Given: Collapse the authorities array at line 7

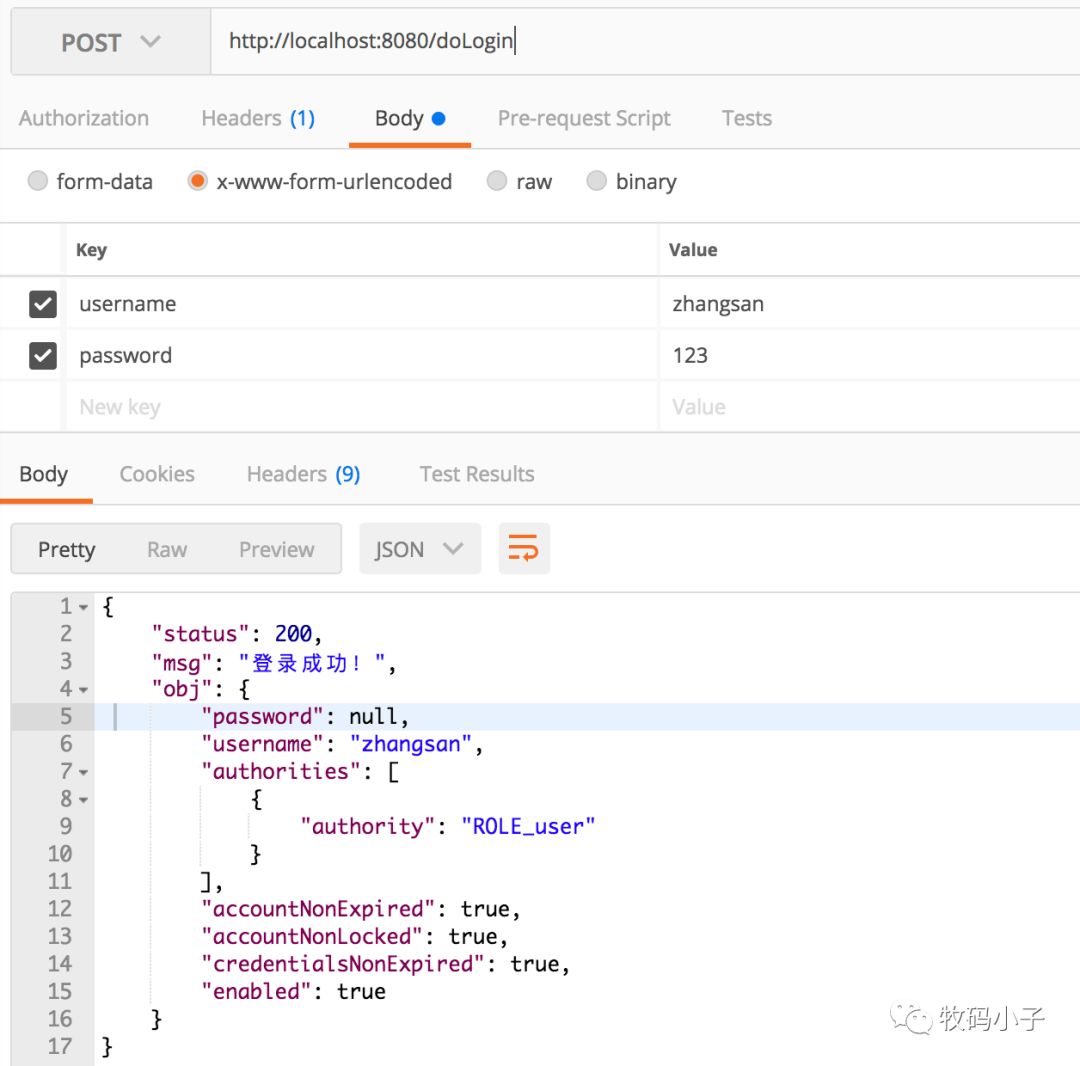Looking at the screenshot, I should [x=84, y=772].
